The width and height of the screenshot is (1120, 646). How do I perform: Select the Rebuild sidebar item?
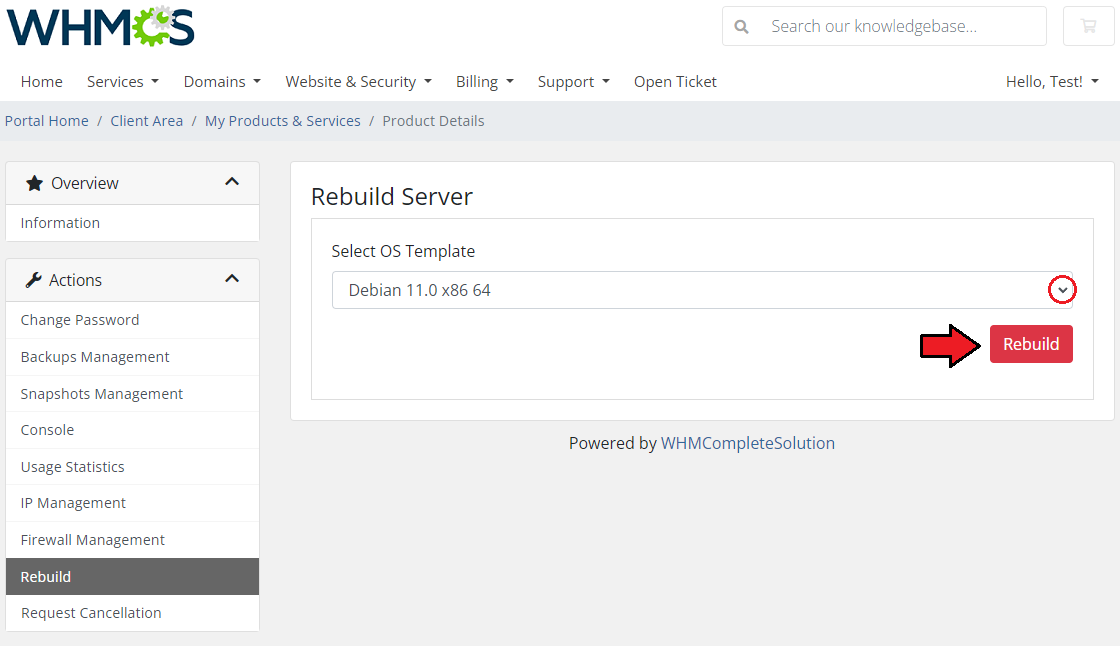132,577
